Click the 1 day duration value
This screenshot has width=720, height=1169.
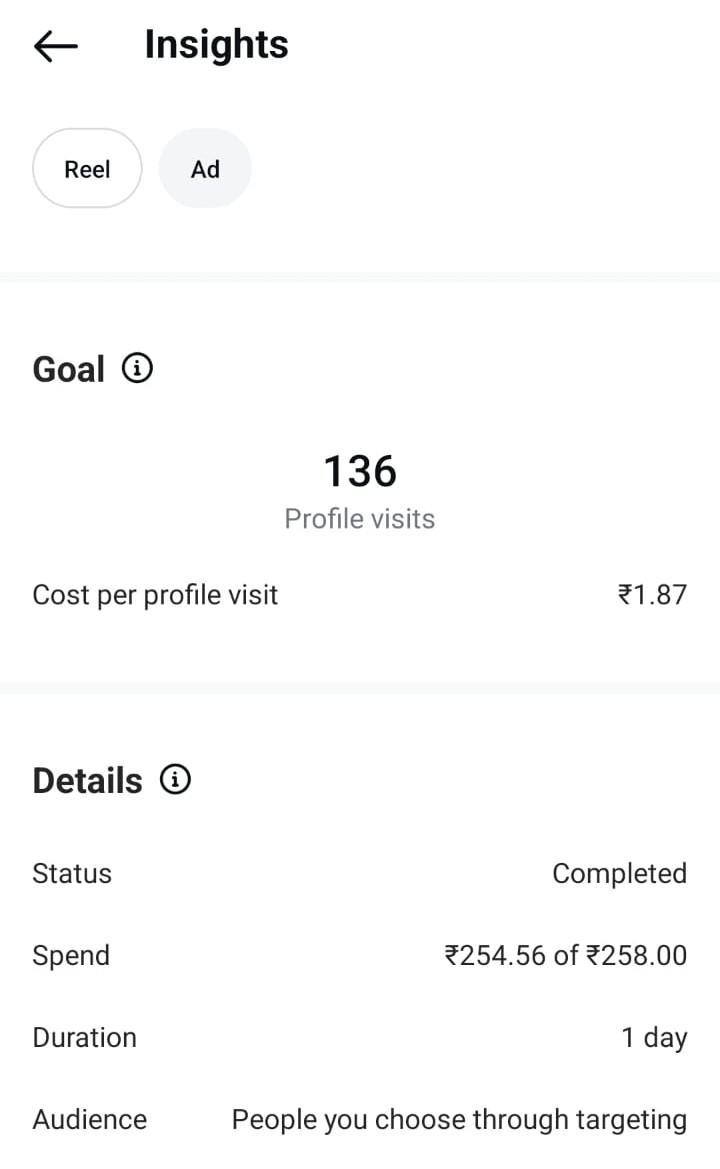654,1037
